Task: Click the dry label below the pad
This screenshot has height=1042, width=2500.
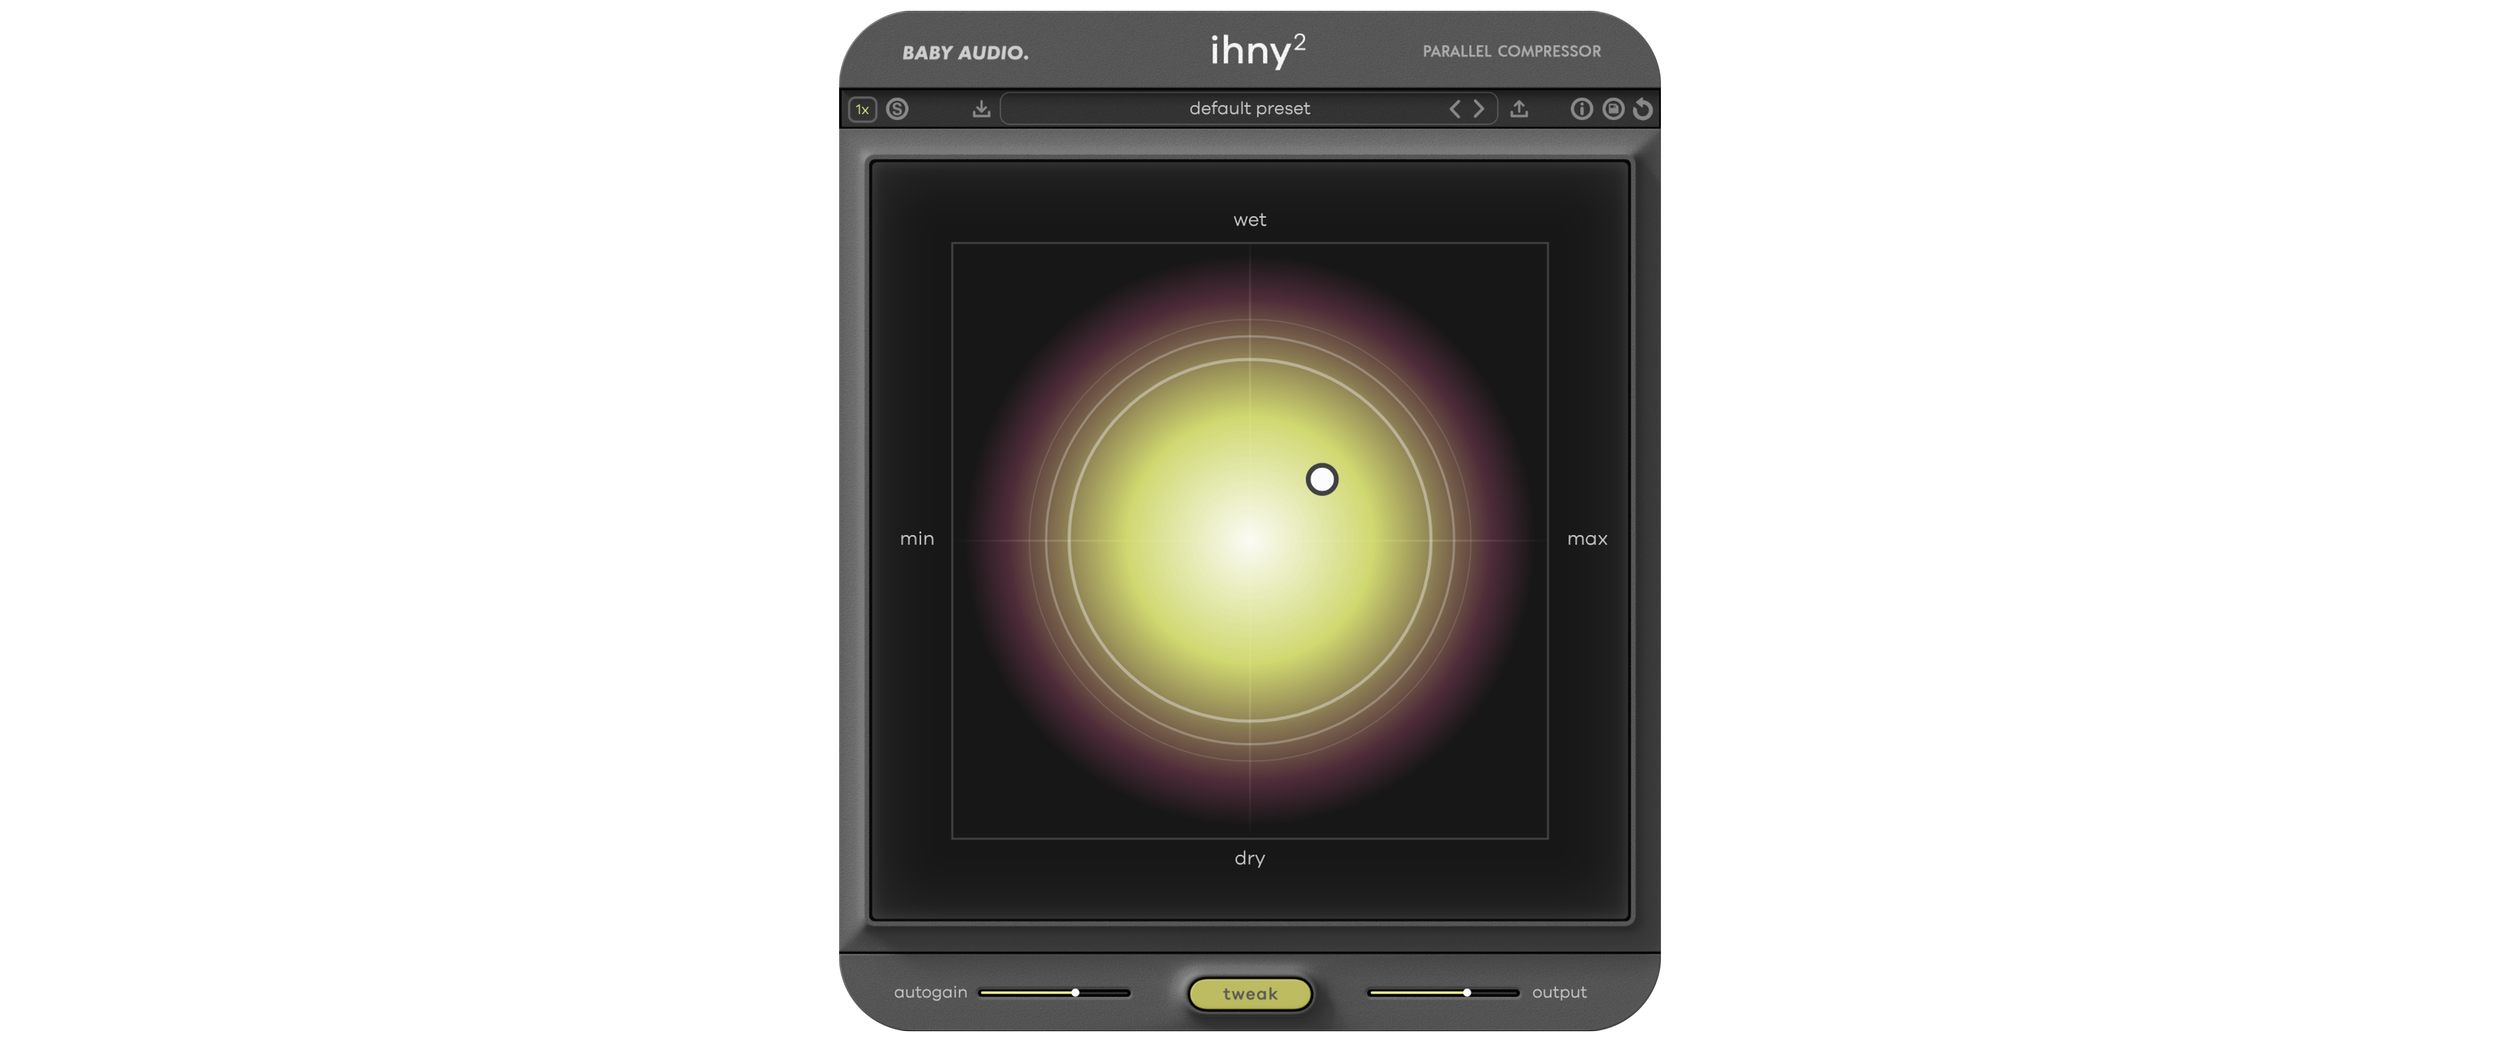Action: [x=1249, y=858]
